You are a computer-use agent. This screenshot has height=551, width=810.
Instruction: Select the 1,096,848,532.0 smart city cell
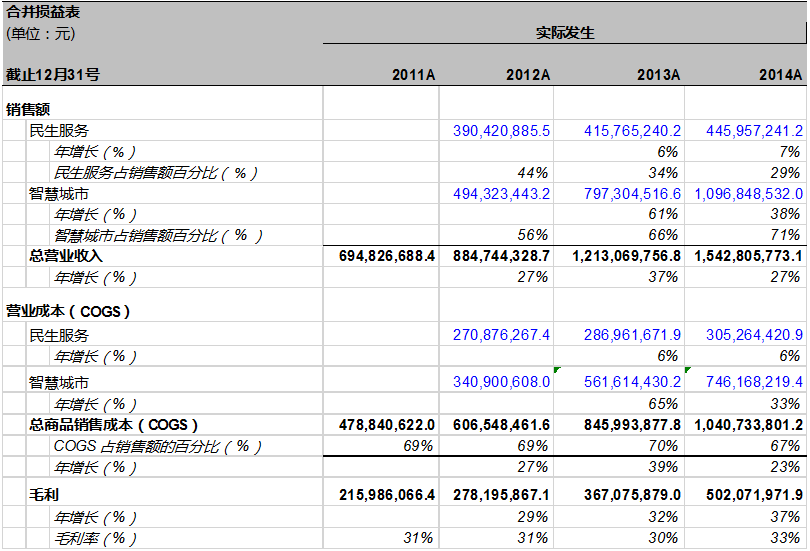pos(749,193)
